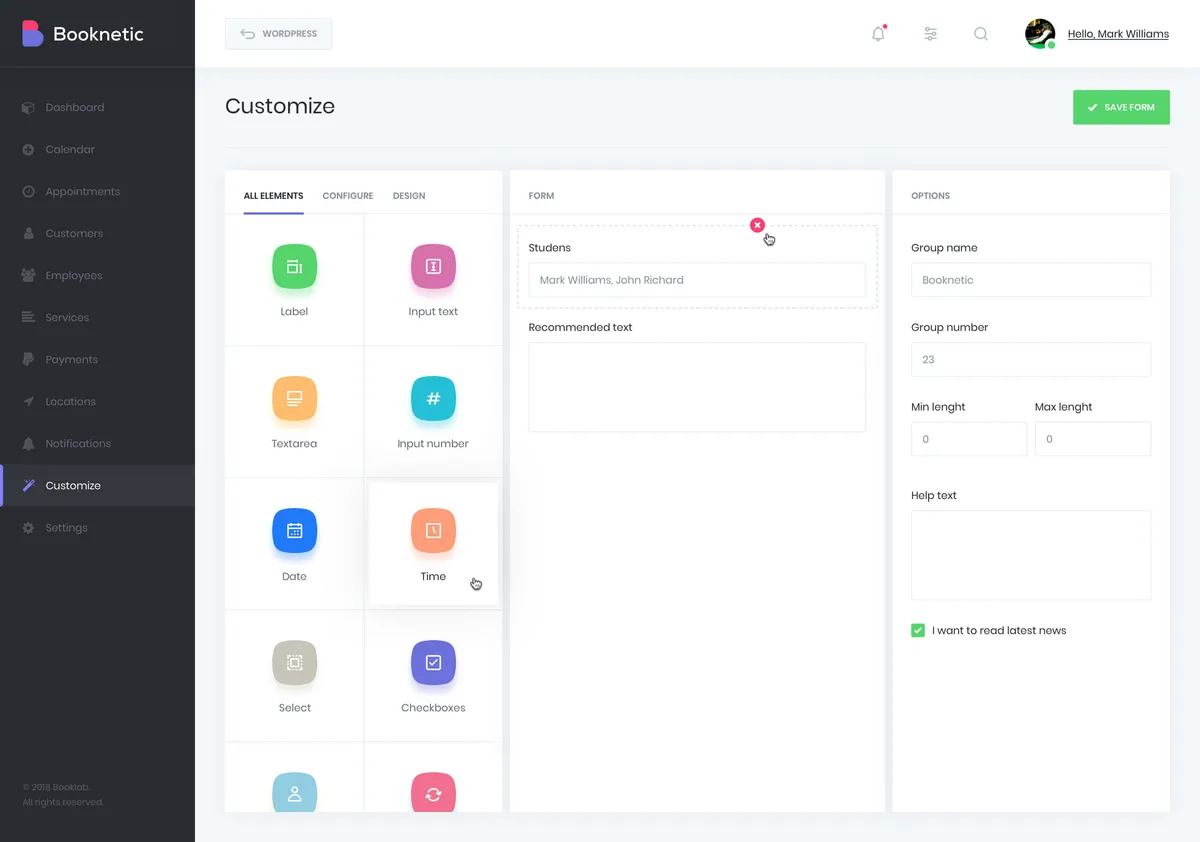Click the Appointments clock icon

pos(28,191)
